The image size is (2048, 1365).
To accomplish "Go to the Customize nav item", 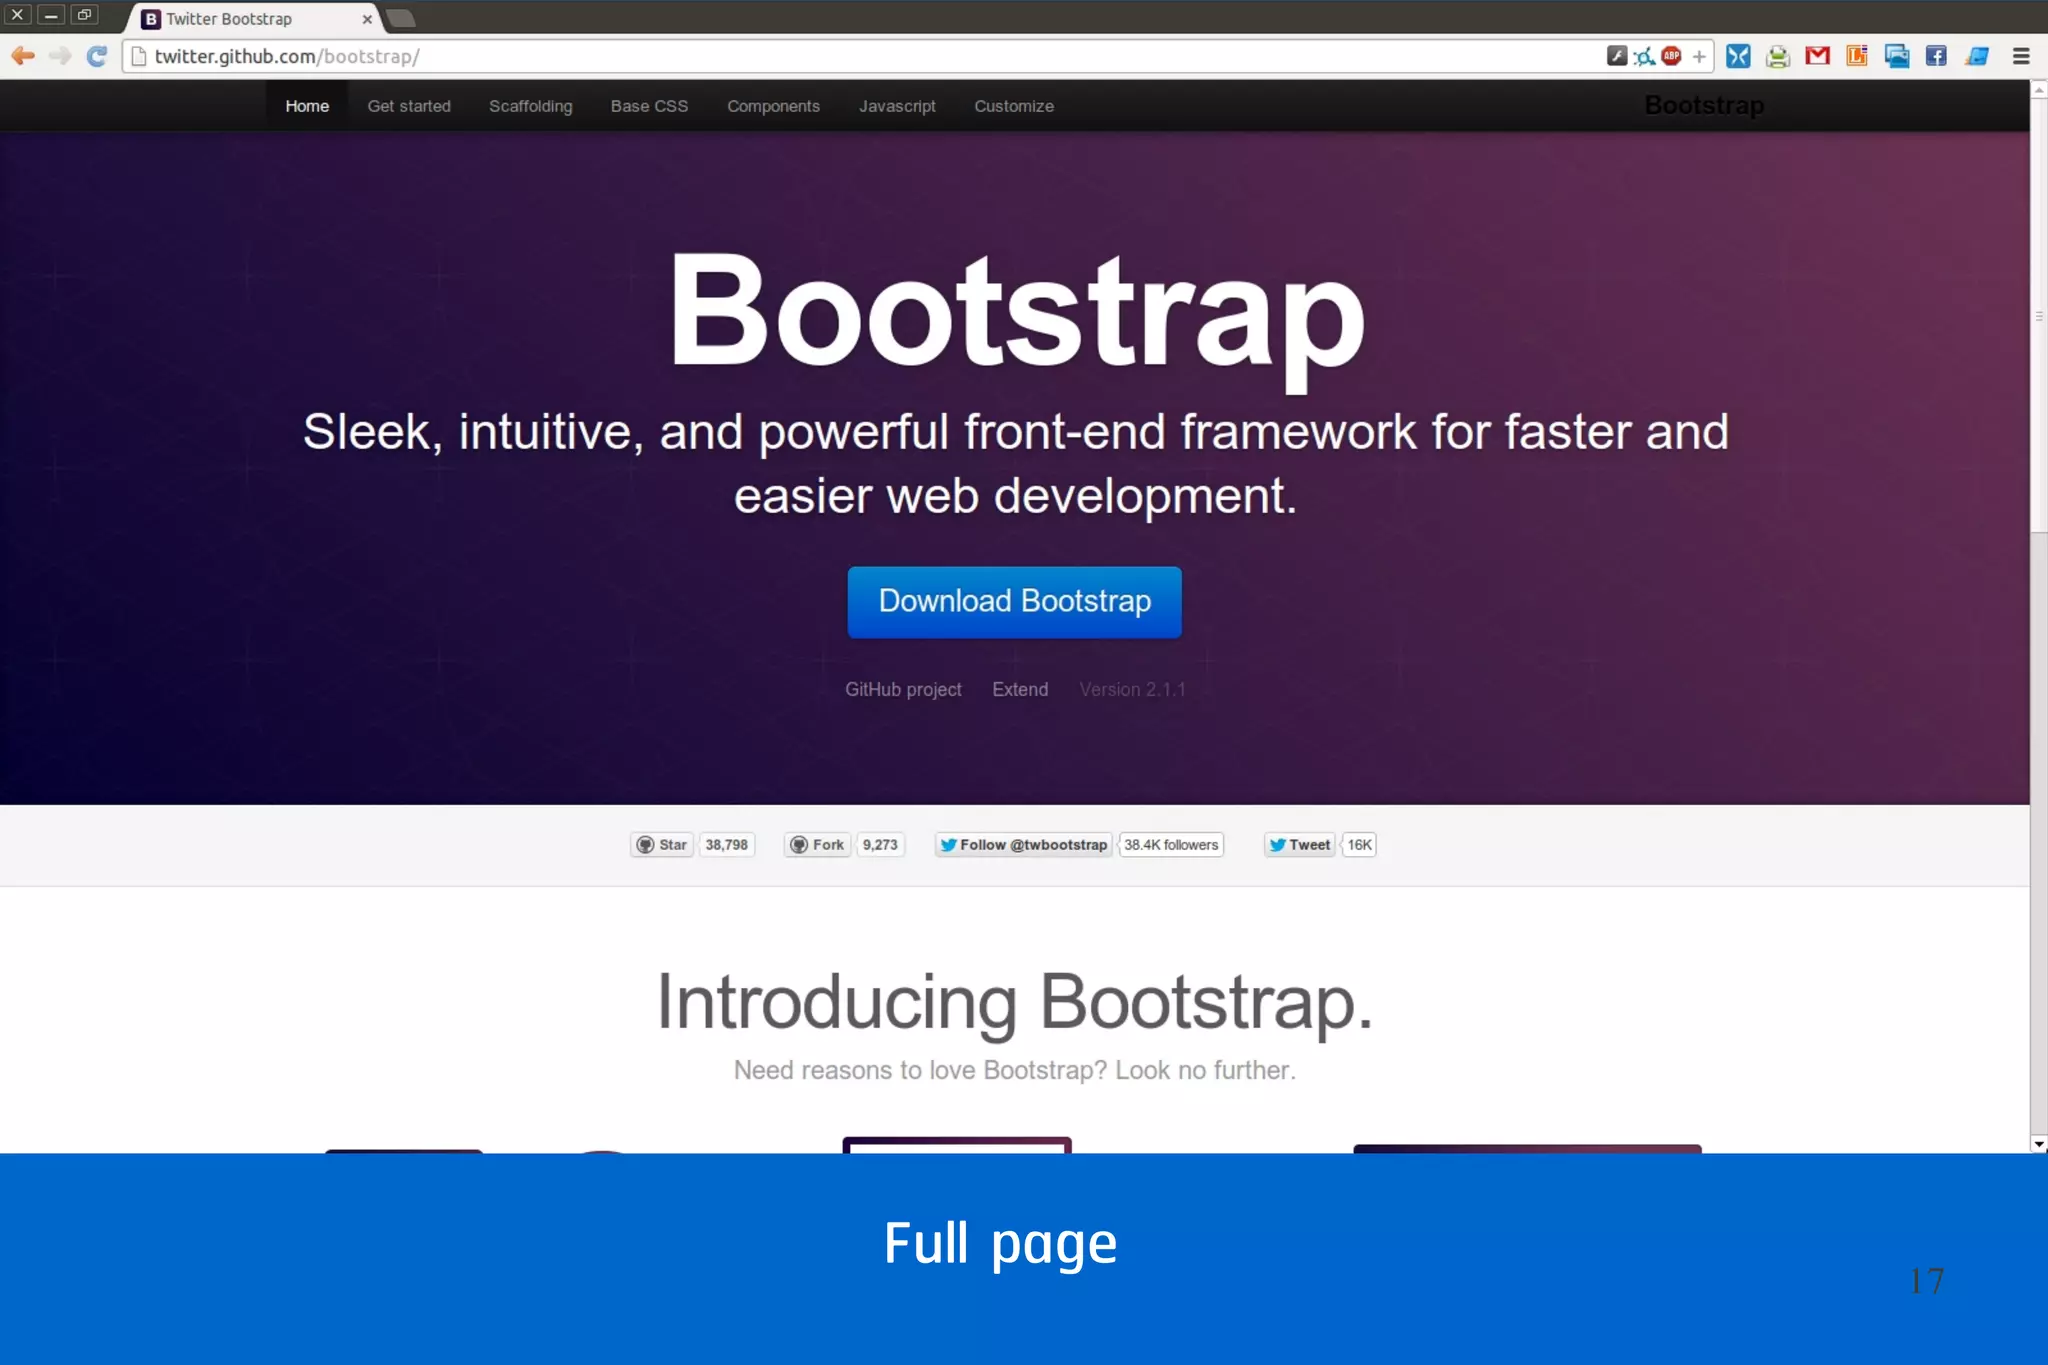I will pos(1013,106).
